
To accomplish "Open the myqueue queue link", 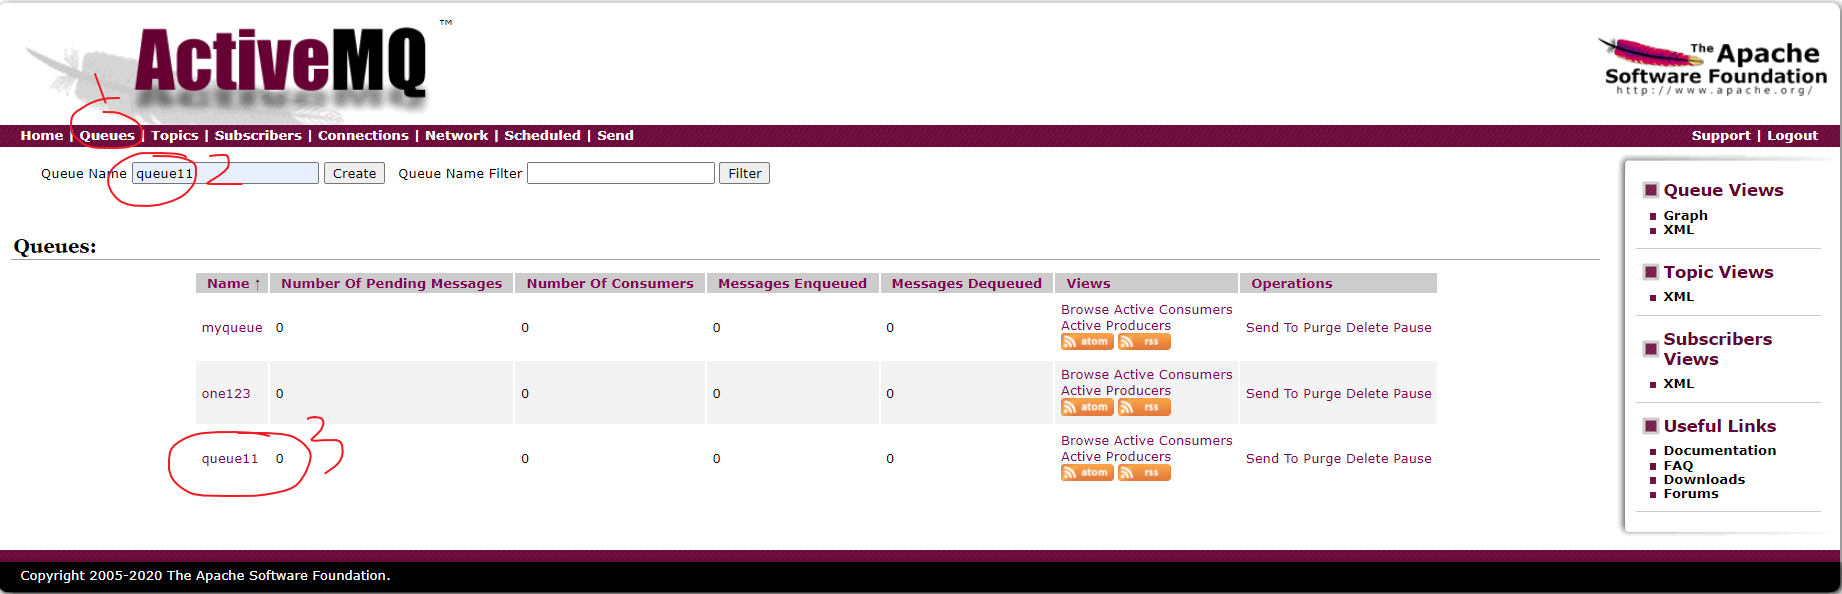I will point(232,327).
